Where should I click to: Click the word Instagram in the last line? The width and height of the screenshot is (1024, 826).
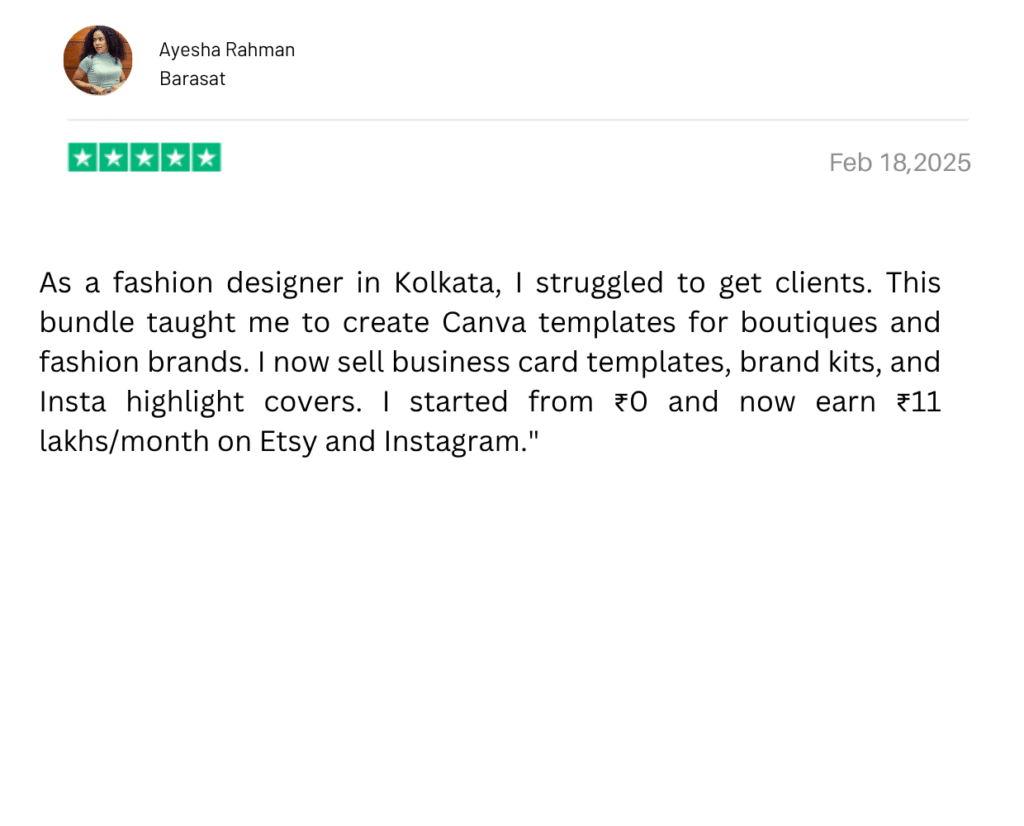(x=455, y=442)
